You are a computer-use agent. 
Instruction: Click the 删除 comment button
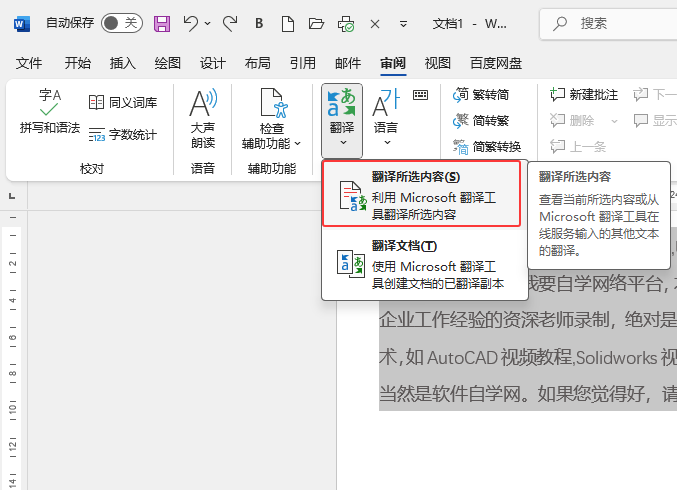tap(573, 120)
